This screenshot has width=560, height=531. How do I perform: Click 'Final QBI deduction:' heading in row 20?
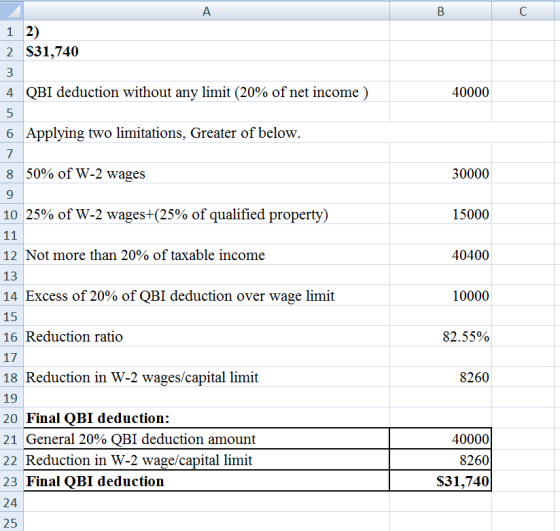pos(206,418)
